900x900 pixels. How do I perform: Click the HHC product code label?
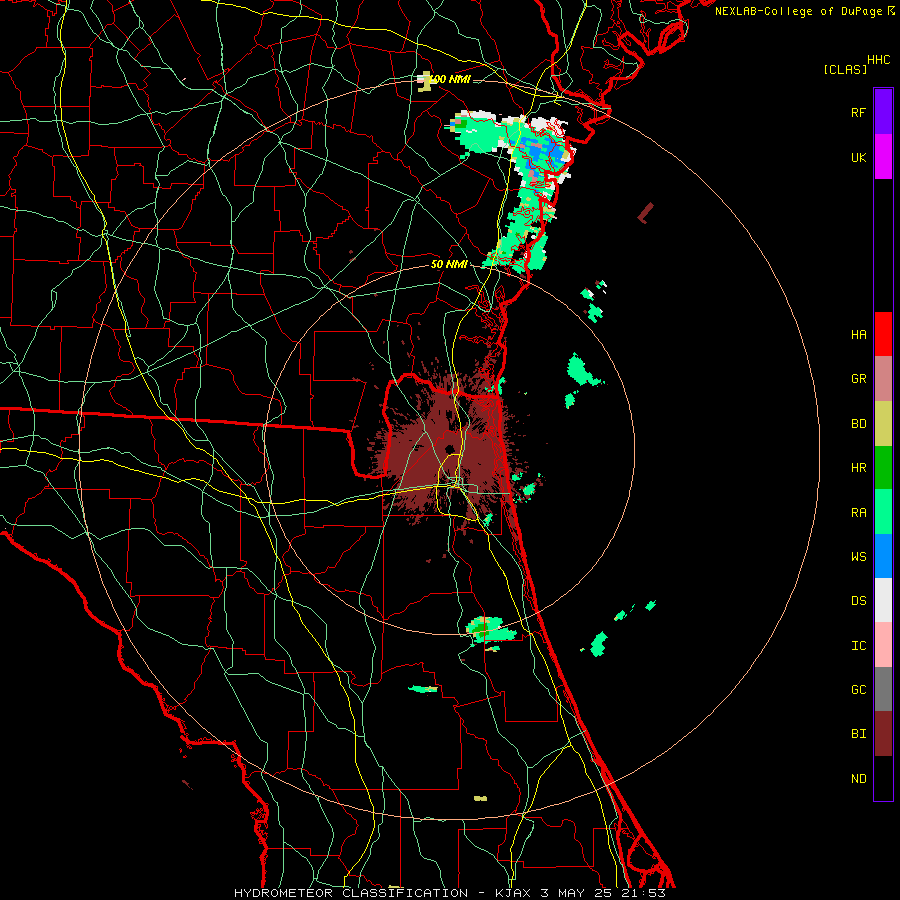coord(879,60)
